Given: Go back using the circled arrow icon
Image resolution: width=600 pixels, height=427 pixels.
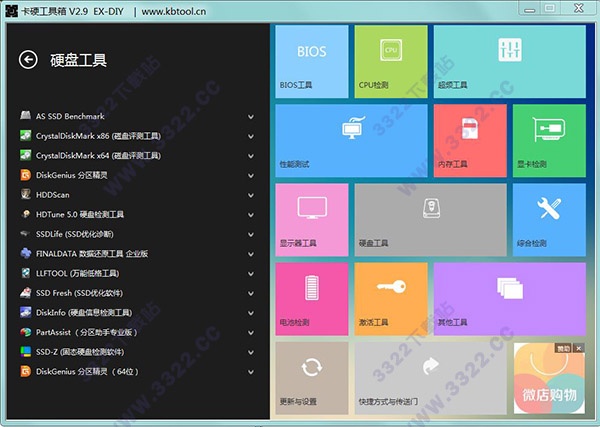Looking at the screenshot, I should [28, 60].
